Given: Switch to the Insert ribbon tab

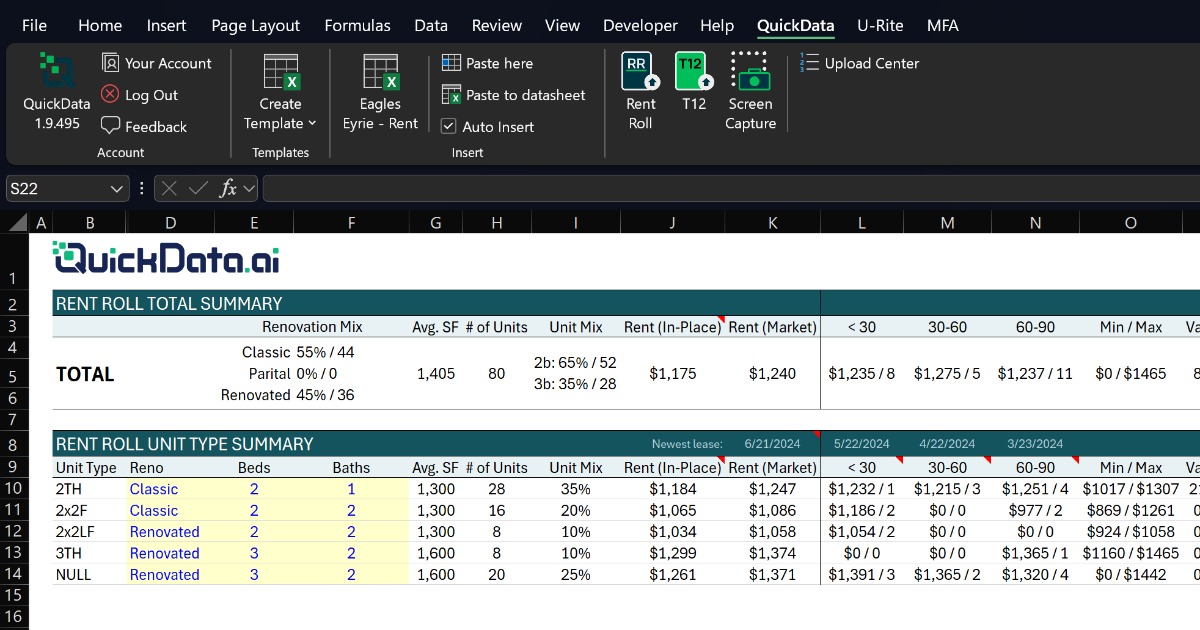Looking at the screenshot, I should coord(166,26).
